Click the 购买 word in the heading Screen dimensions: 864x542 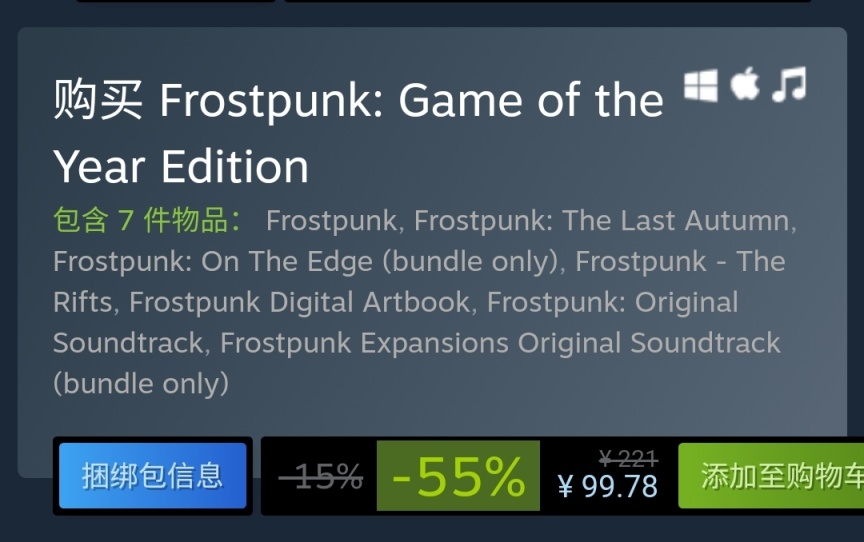(98, 101)
